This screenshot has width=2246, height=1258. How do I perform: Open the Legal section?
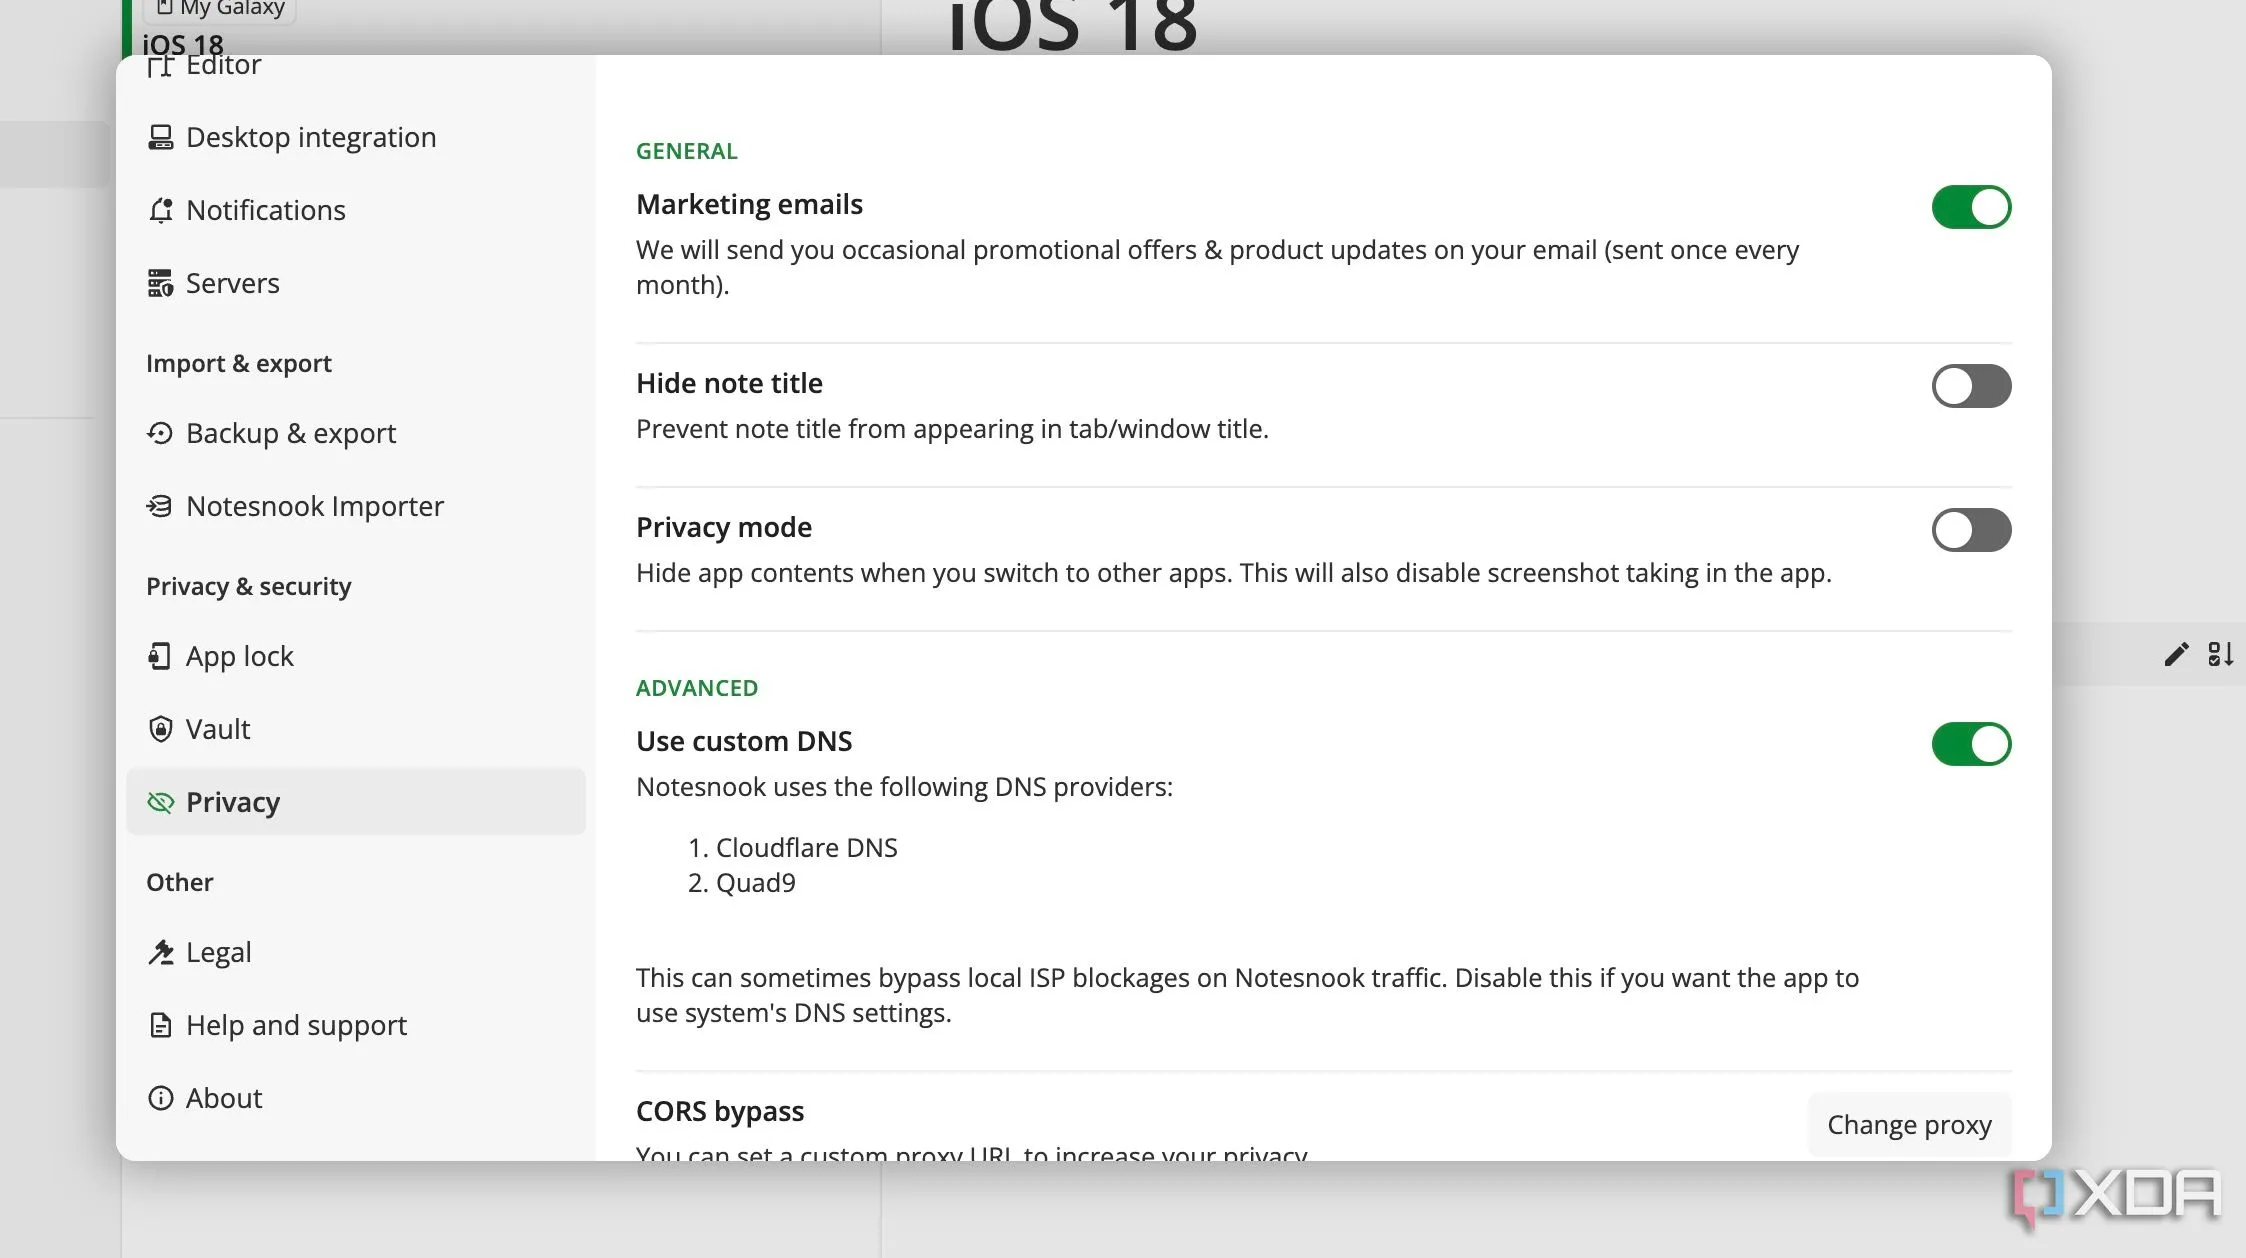pos(356,952)
